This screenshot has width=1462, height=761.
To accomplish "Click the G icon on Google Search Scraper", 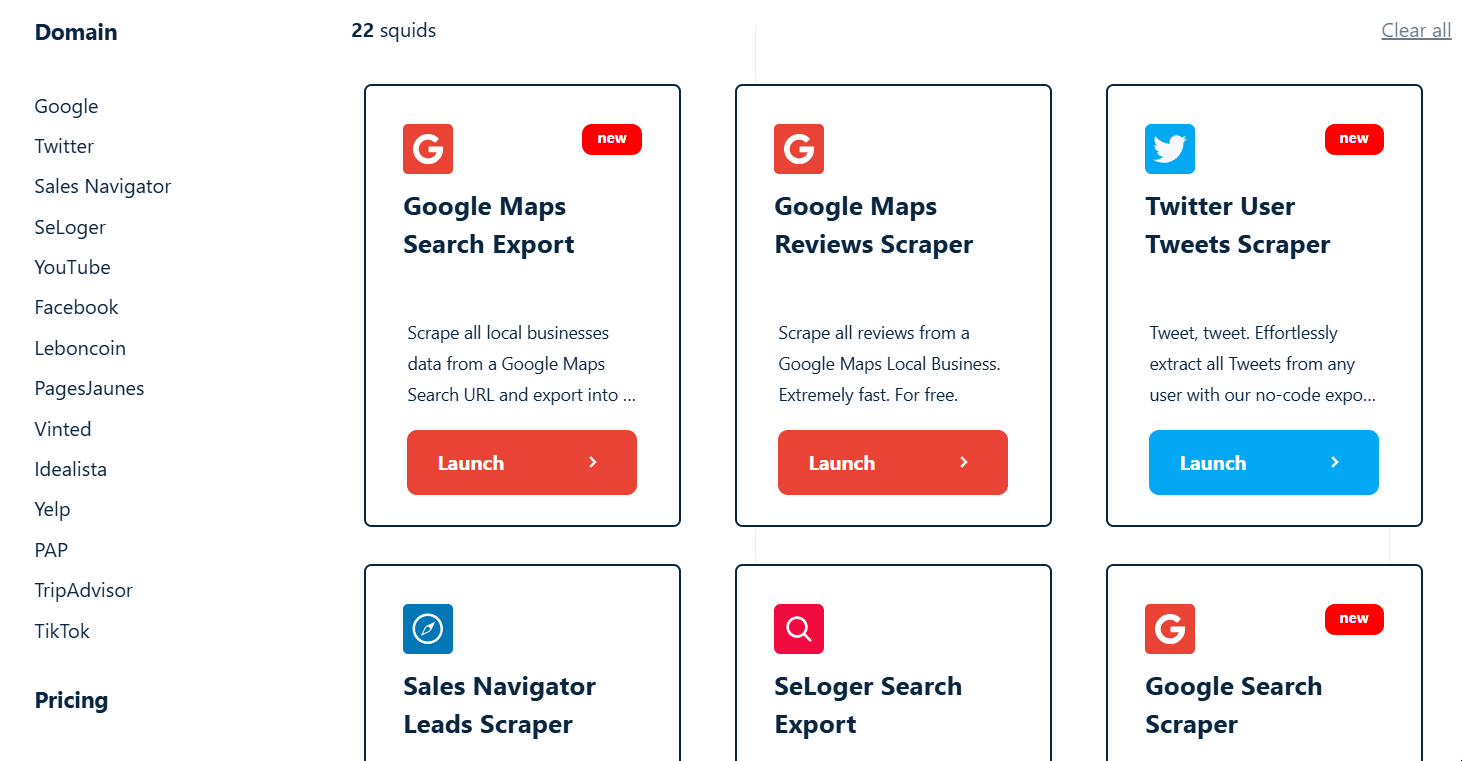I will [x=1169, y=628].
